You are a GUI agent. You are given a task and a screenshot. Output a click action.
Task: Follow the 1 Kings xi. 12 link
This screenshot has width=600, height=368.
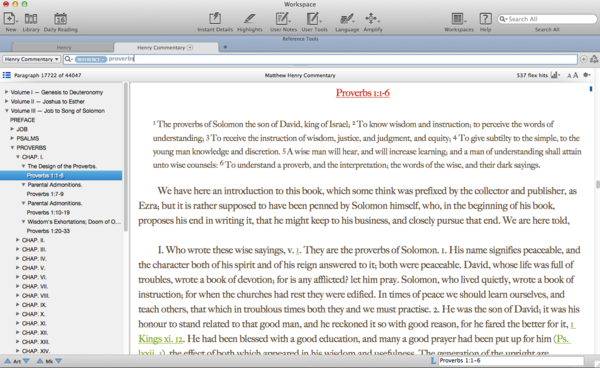[x=161, y=339]
